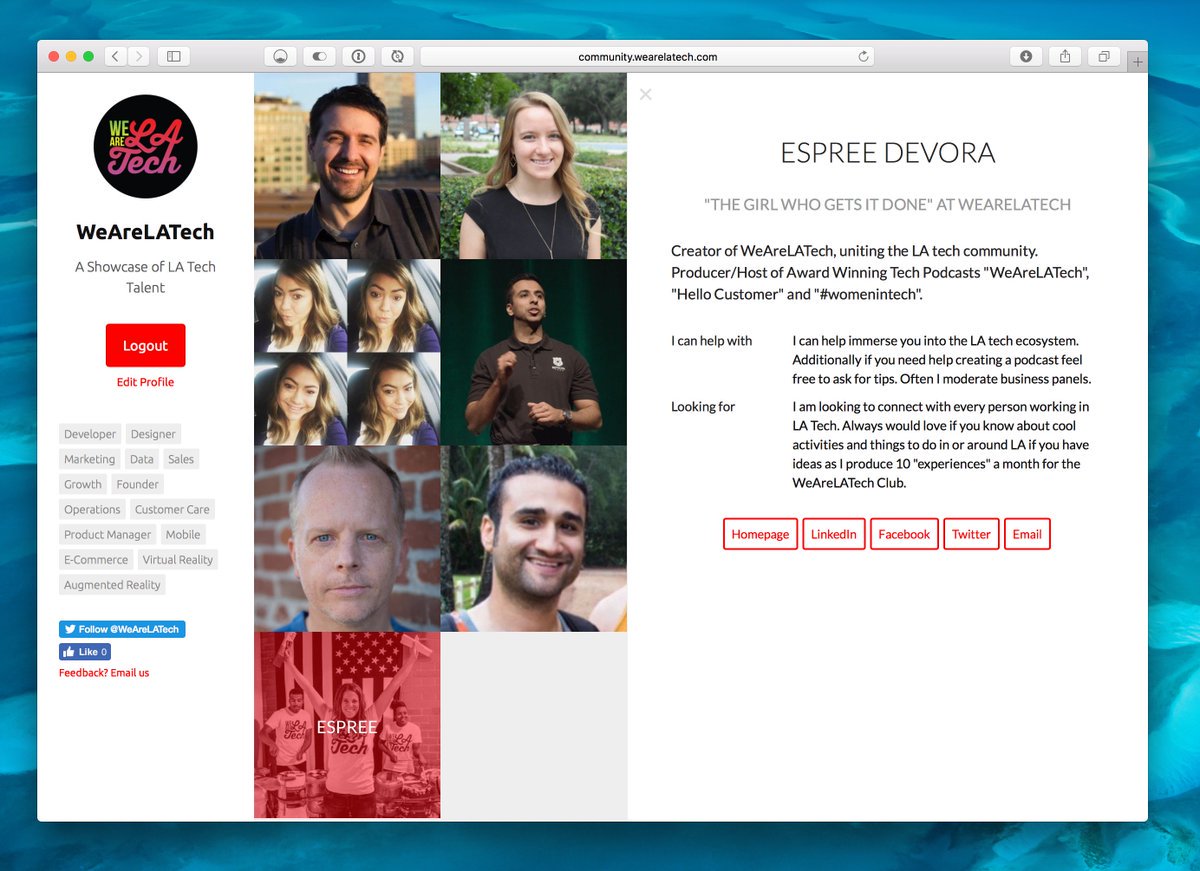Open Espree's Facebook link
This screenshot has width=1200, height=871.
904,534
